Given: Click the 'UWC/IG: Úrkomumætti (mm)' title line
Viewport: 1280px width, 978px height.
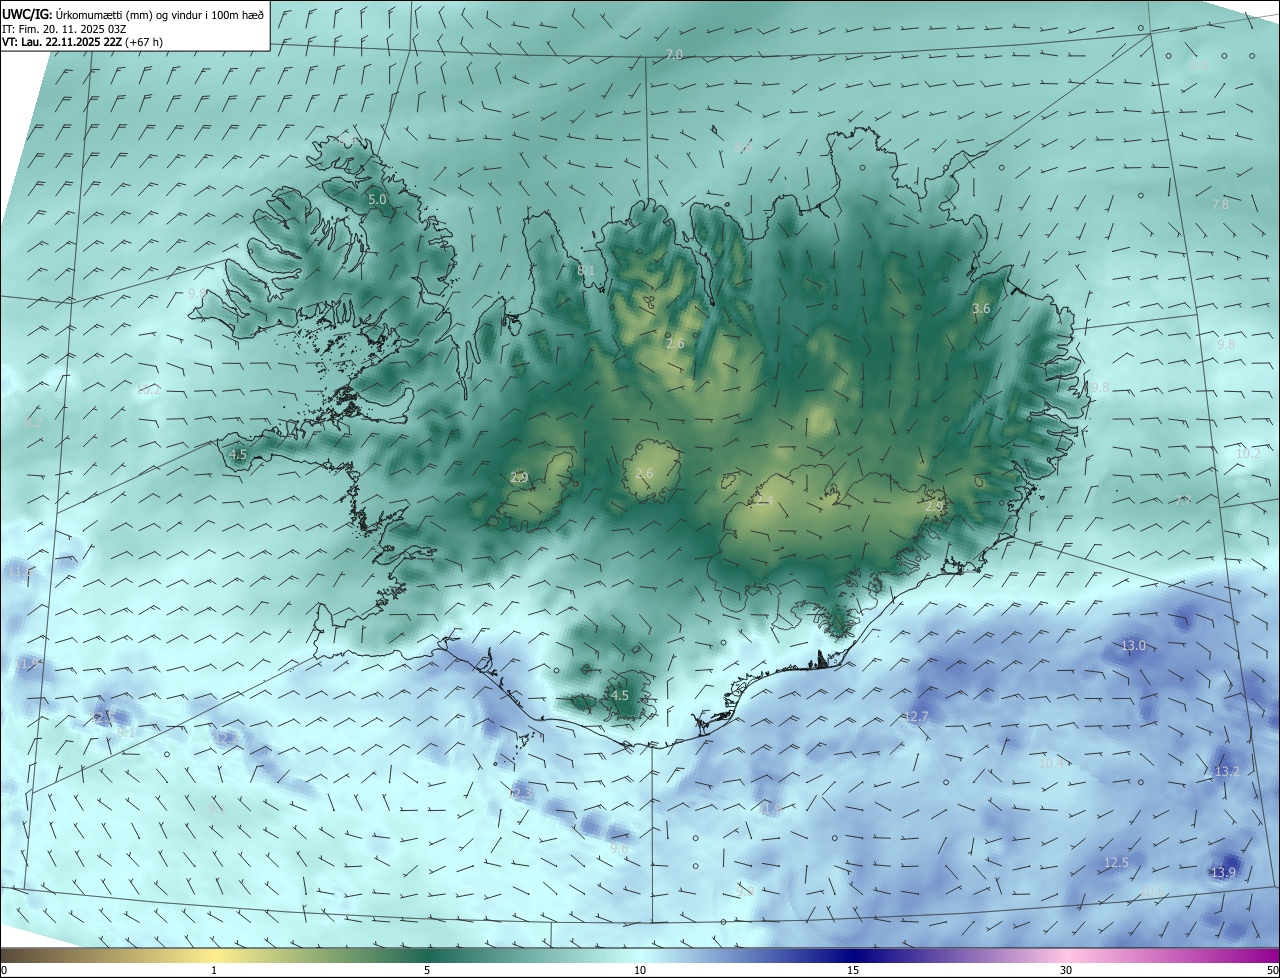Looking at the screenshot, I should pyautogui.click(x=133, y=14).
